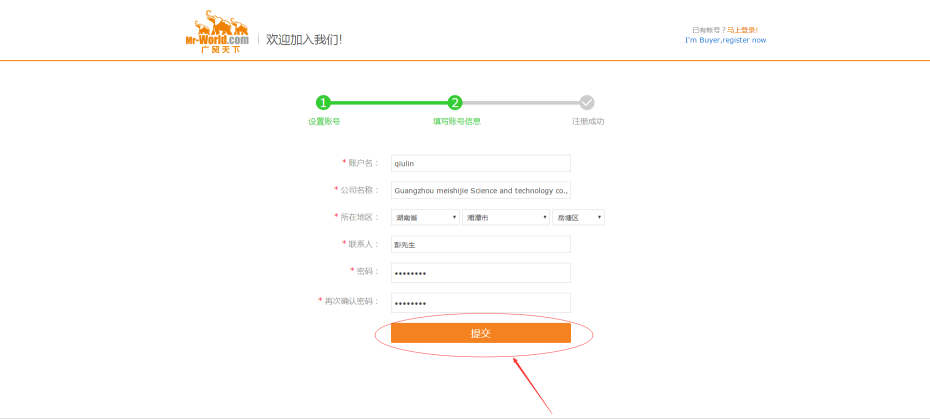Click the gray checkmark step circle
Viewport: 930px width, 419px height.
587,102
